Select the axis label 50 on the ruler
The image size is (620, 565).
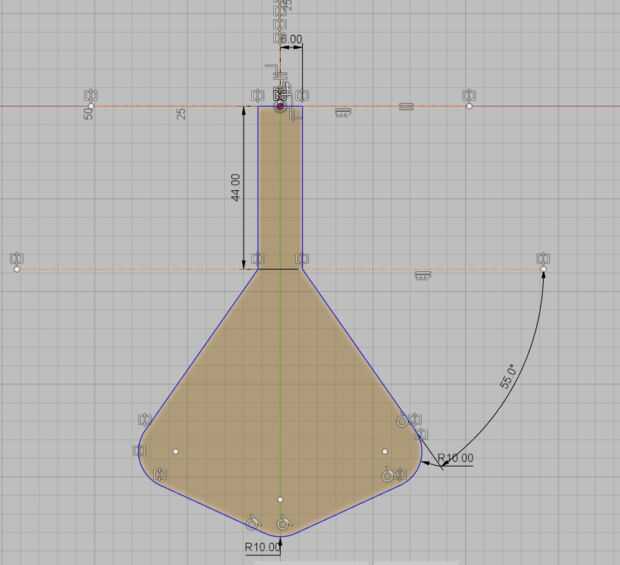point(88,113)
